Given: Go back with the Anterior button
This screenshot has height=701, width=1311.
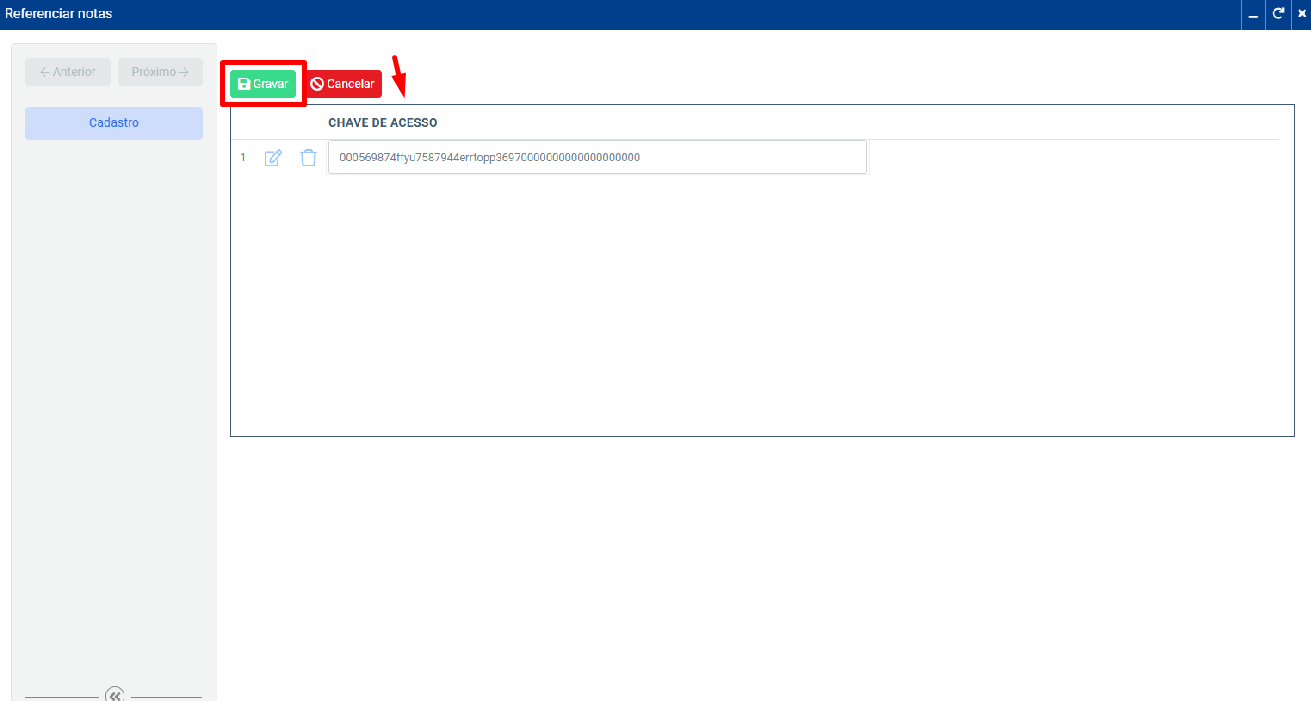Looking at the screenshot, I should 68,72.
